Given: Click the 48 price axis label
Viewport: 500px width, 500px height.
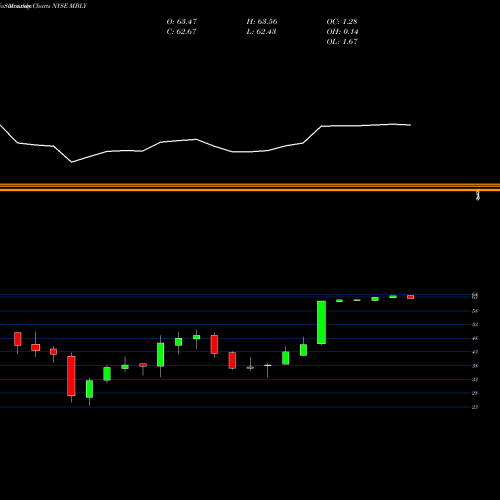Looking at the screenshot, I should pyautogui.click(x=475, y=338).
